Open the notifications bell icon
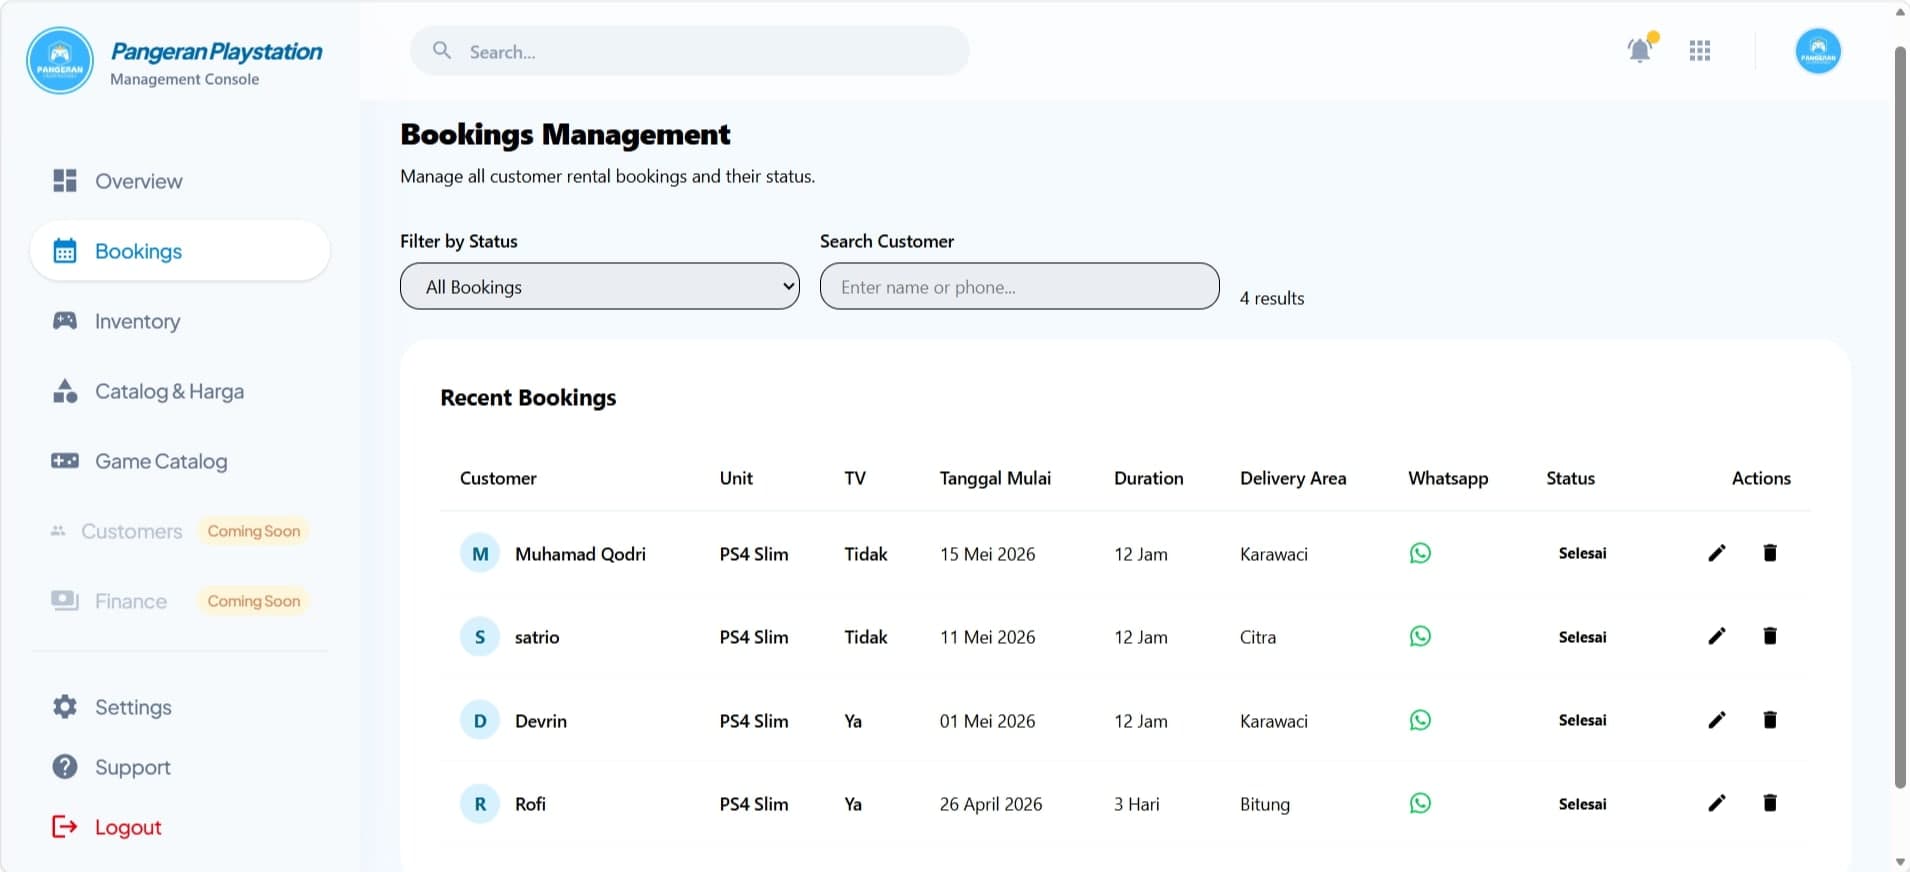This screenshot has height=872, width=1910. 1640,50
